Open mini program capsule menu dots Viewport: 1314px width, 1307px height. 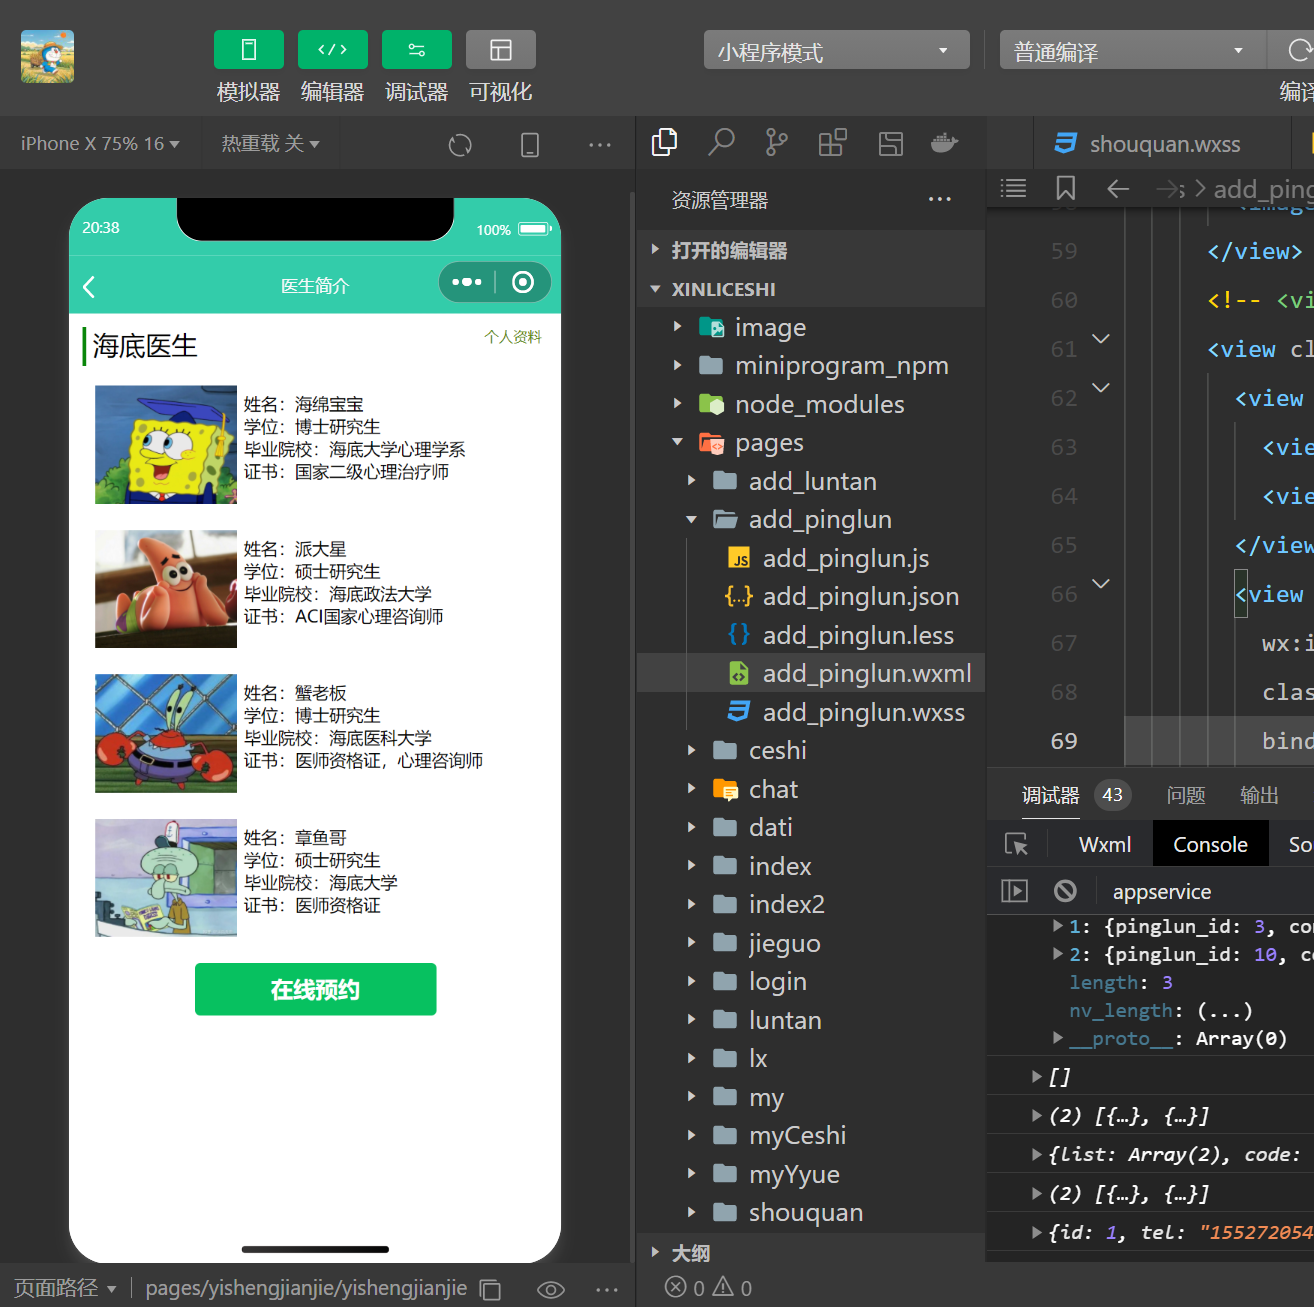pyautogui.click(x=467, y=283)
